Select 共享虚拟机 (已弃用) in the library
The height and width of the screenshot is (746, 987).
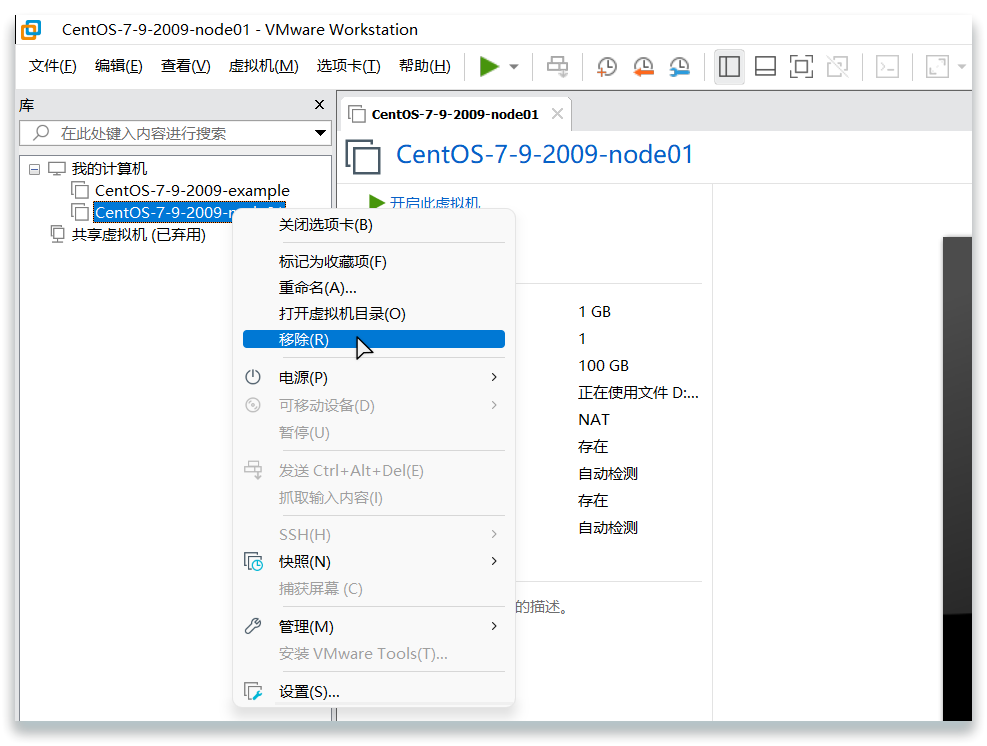pos(138,235)
